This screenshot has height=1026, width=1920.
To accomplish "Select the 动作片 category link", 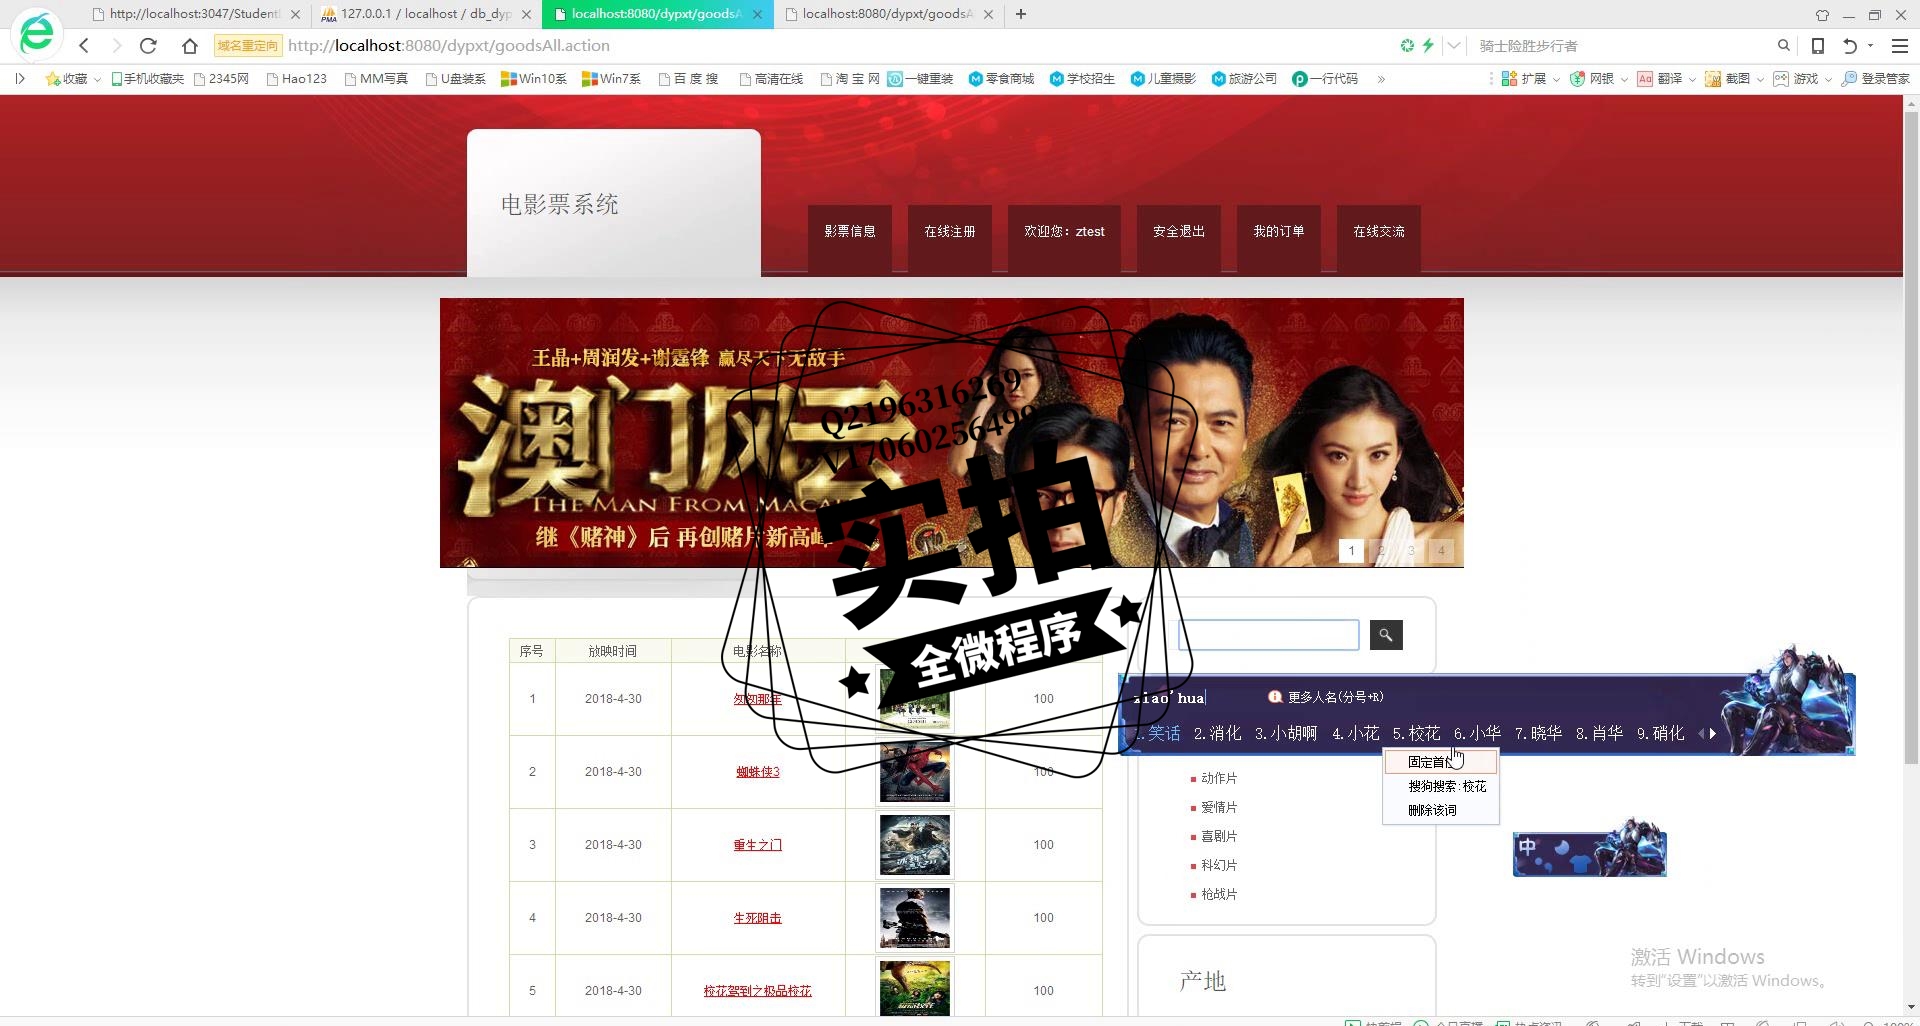I will (x=1219, y=778).
